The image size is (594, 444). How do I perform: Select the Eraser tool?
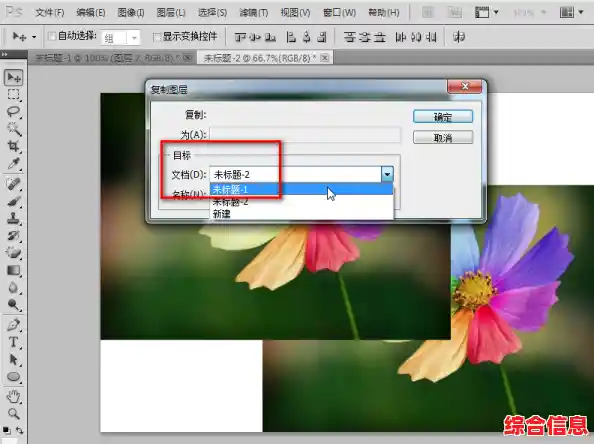coord(14,252)
